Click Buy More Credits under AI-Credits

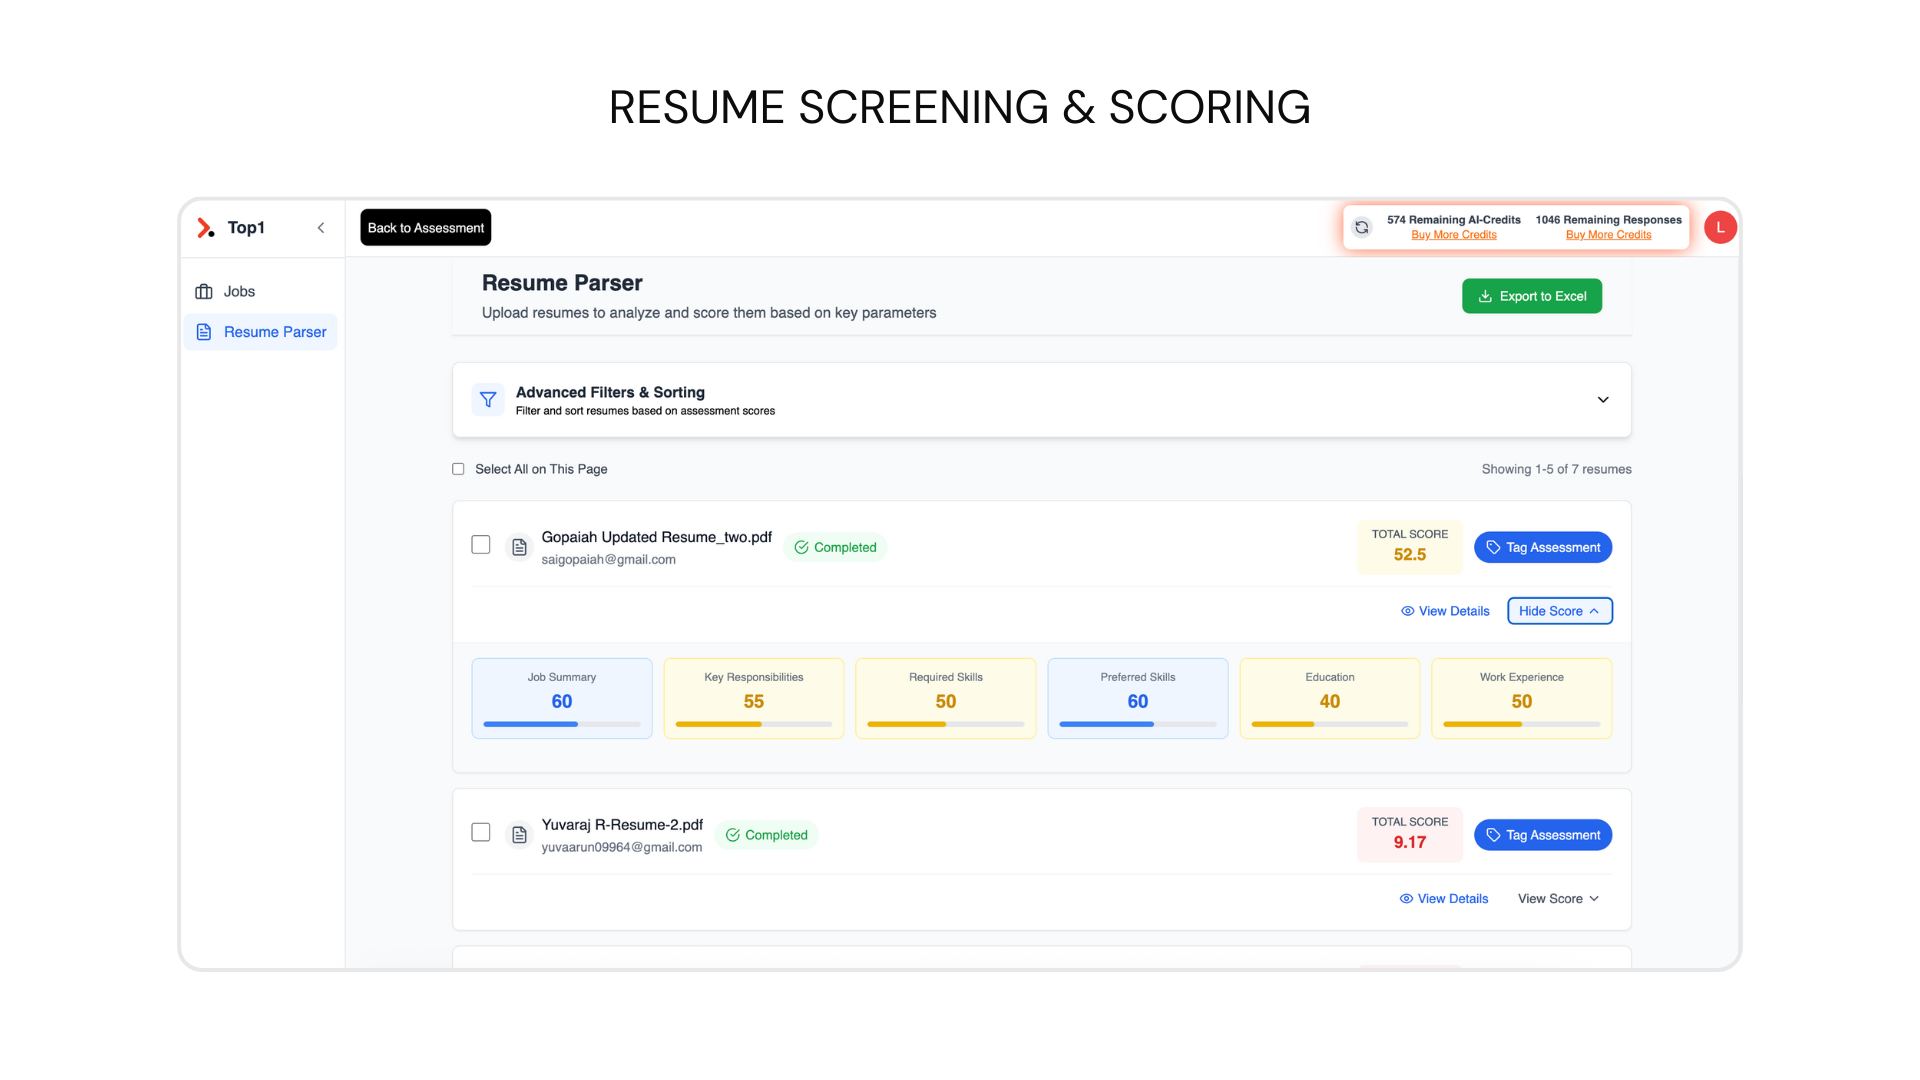tap(1453, 235)
